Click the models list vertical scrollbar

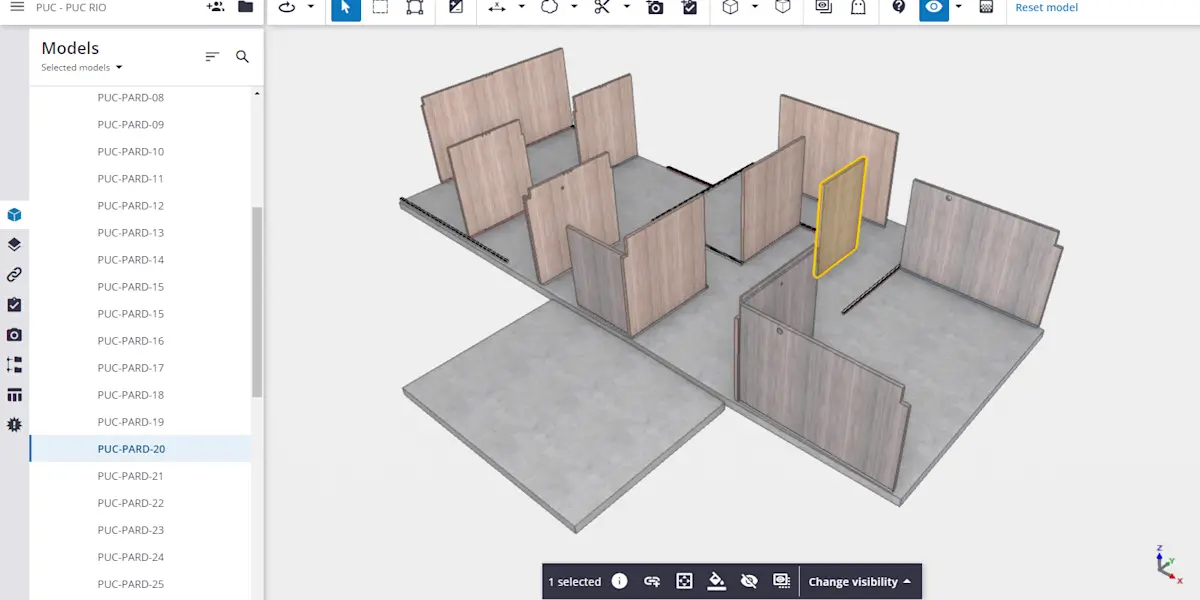(257, 300)
